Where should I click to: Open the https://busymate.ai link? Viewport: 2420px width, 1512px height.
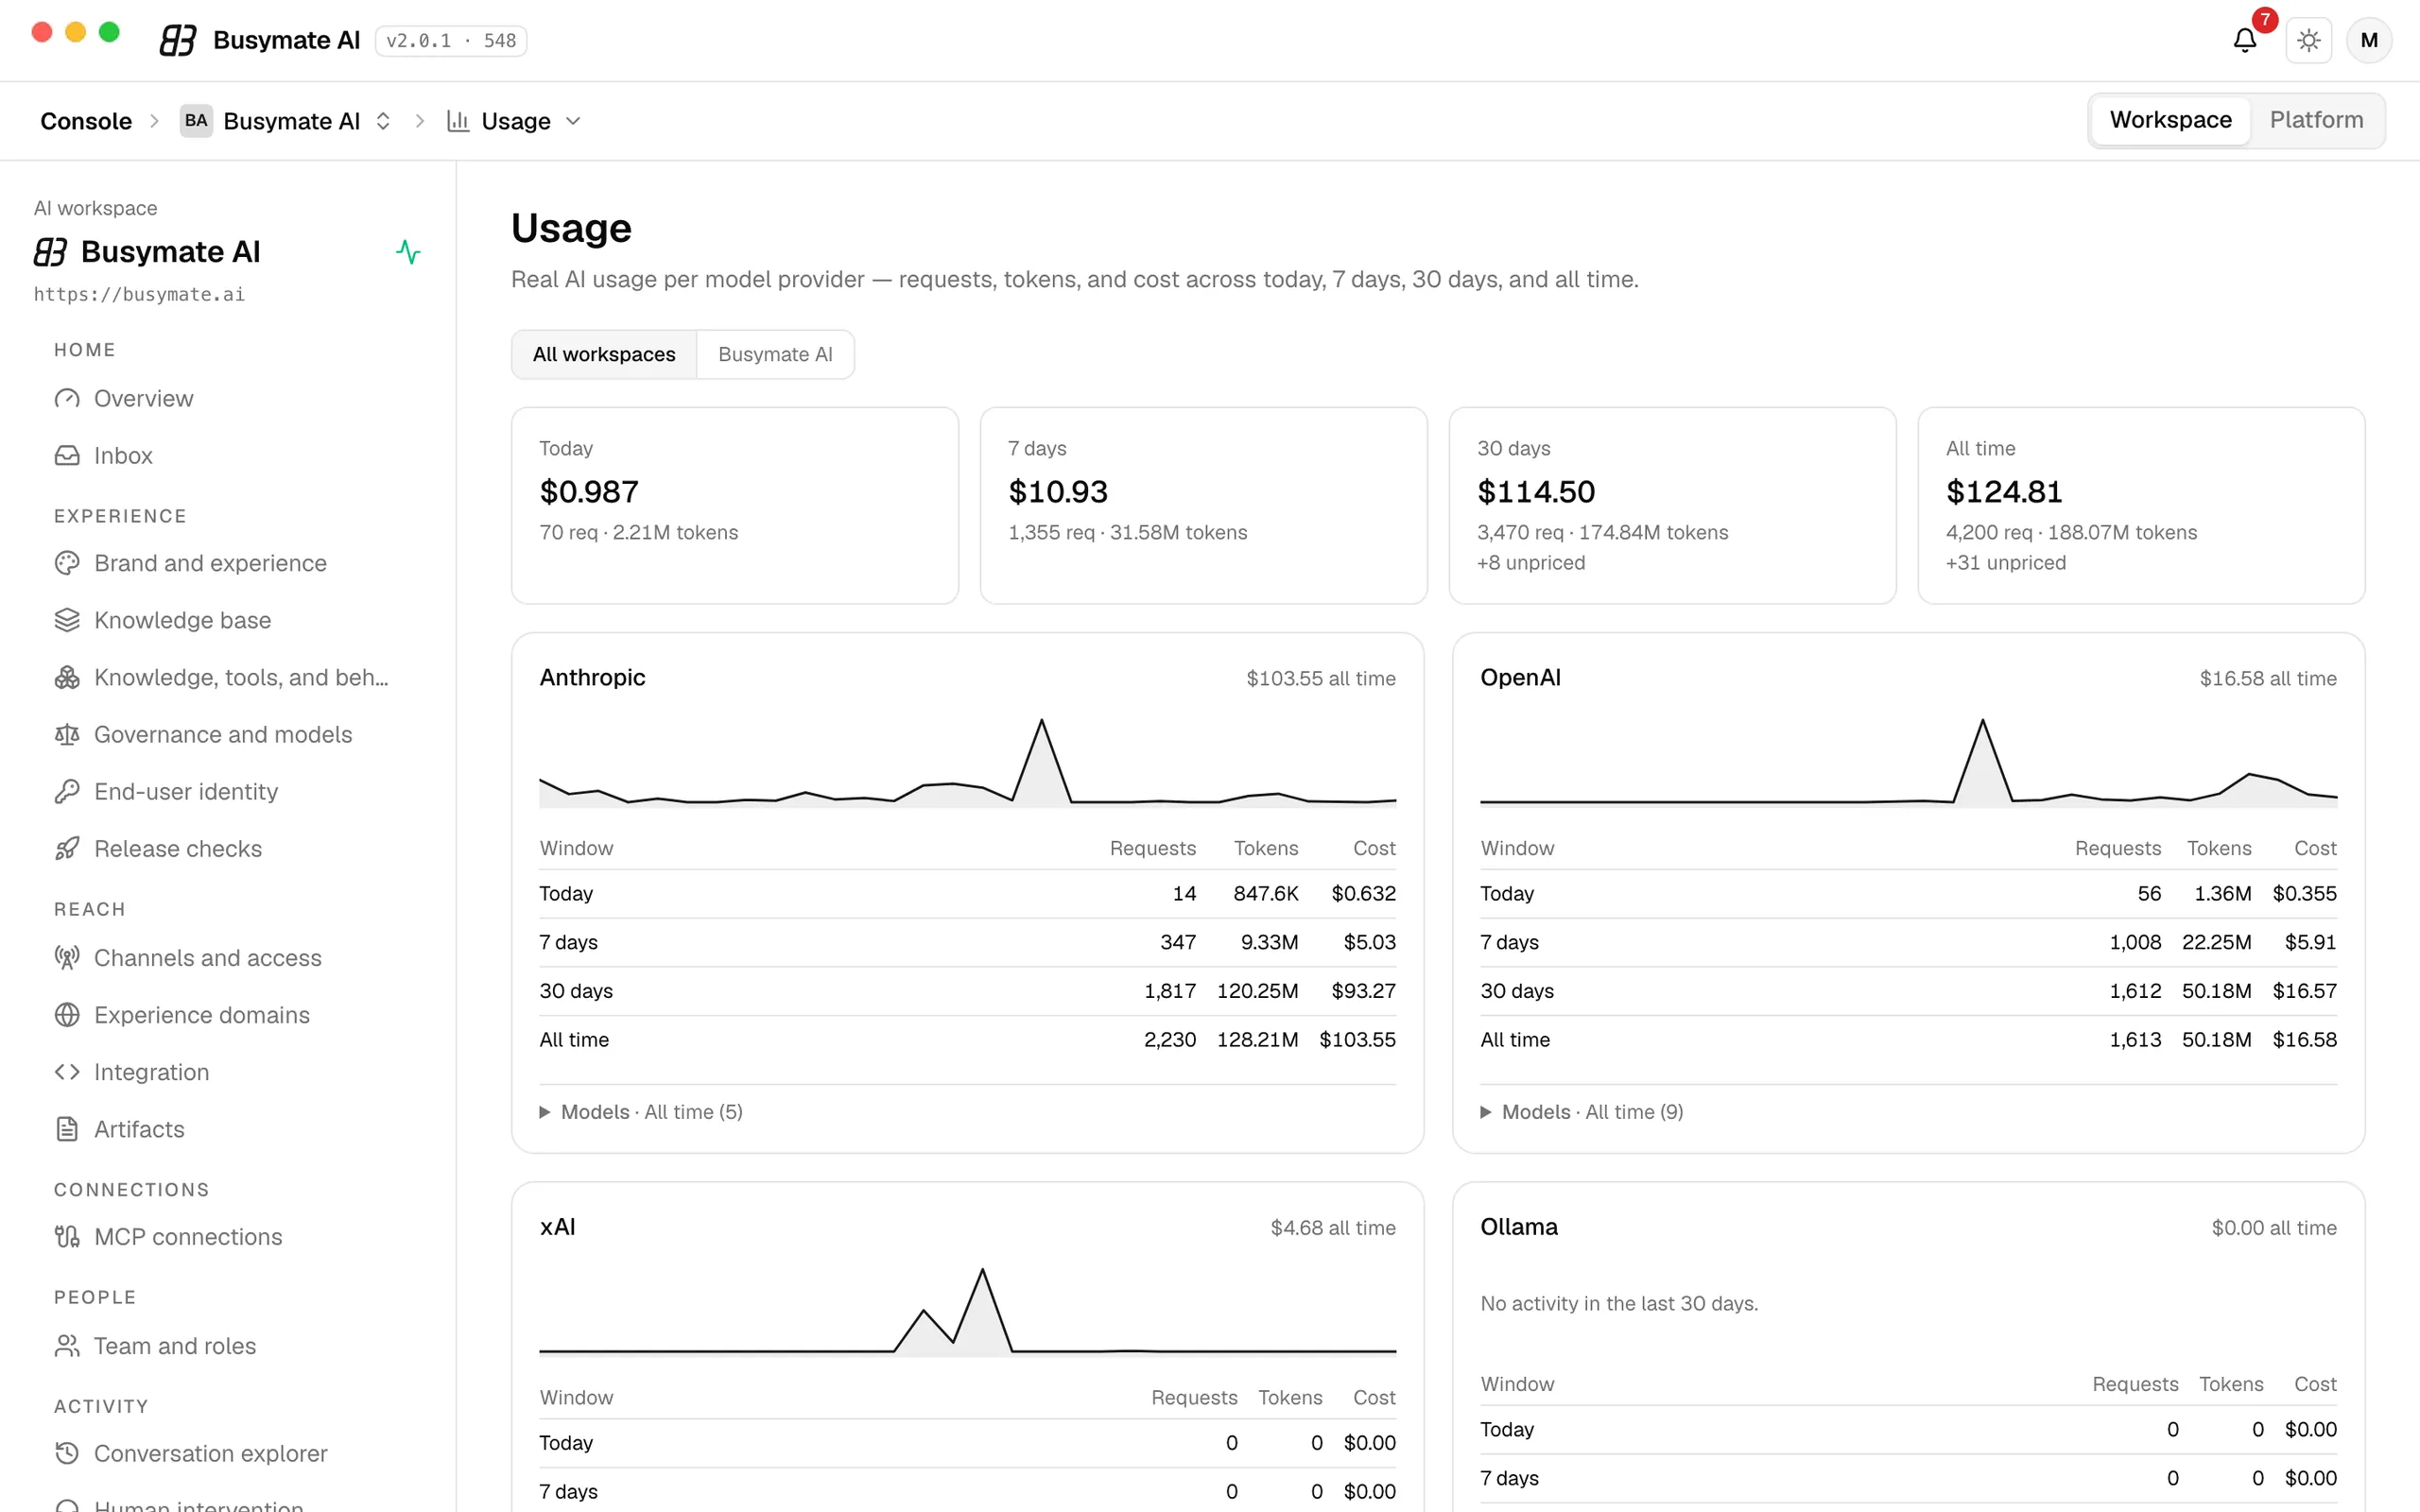(x=139, y=294)
